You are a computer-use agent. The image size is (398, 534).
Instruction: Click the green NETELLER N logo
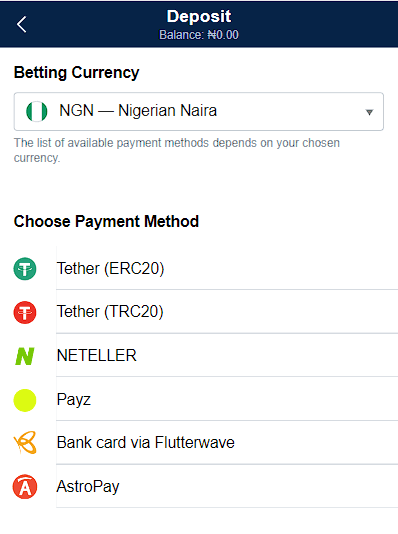tap(25, 356)
